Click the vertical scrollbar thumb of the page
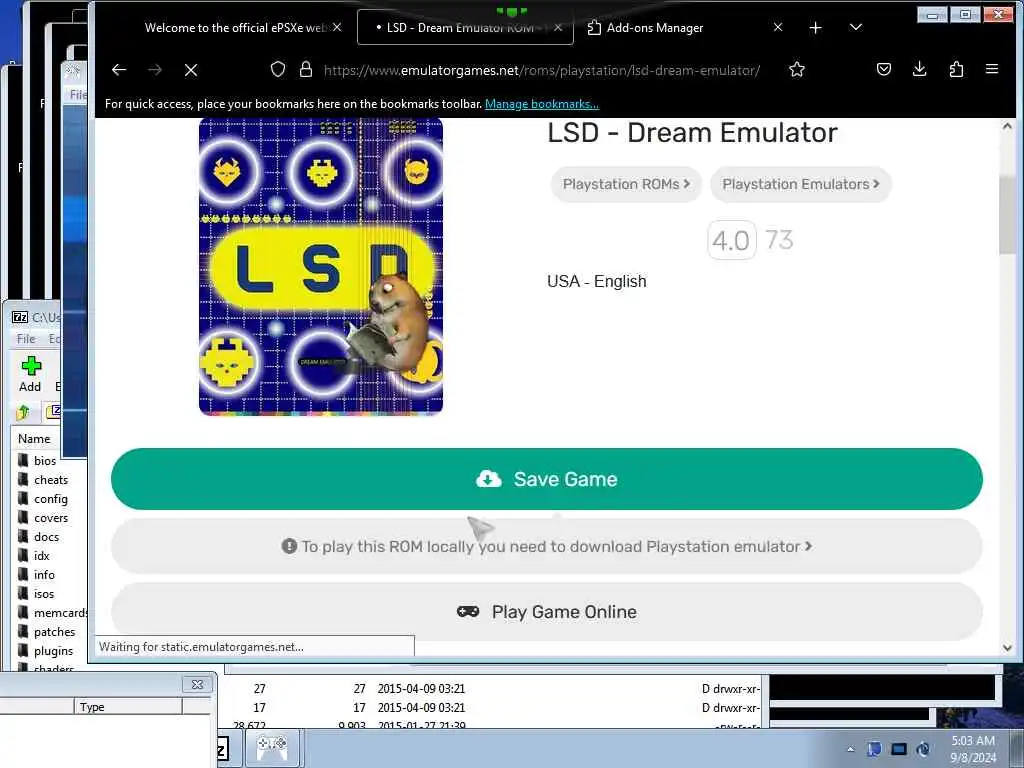The image size is (1024, 768). [1007, 216]
